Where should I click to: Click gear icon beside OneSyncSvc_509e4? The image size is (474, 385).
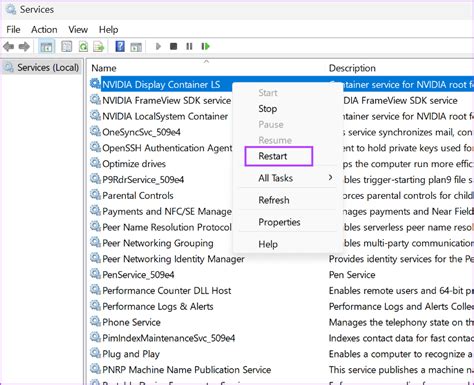[95, 131]
